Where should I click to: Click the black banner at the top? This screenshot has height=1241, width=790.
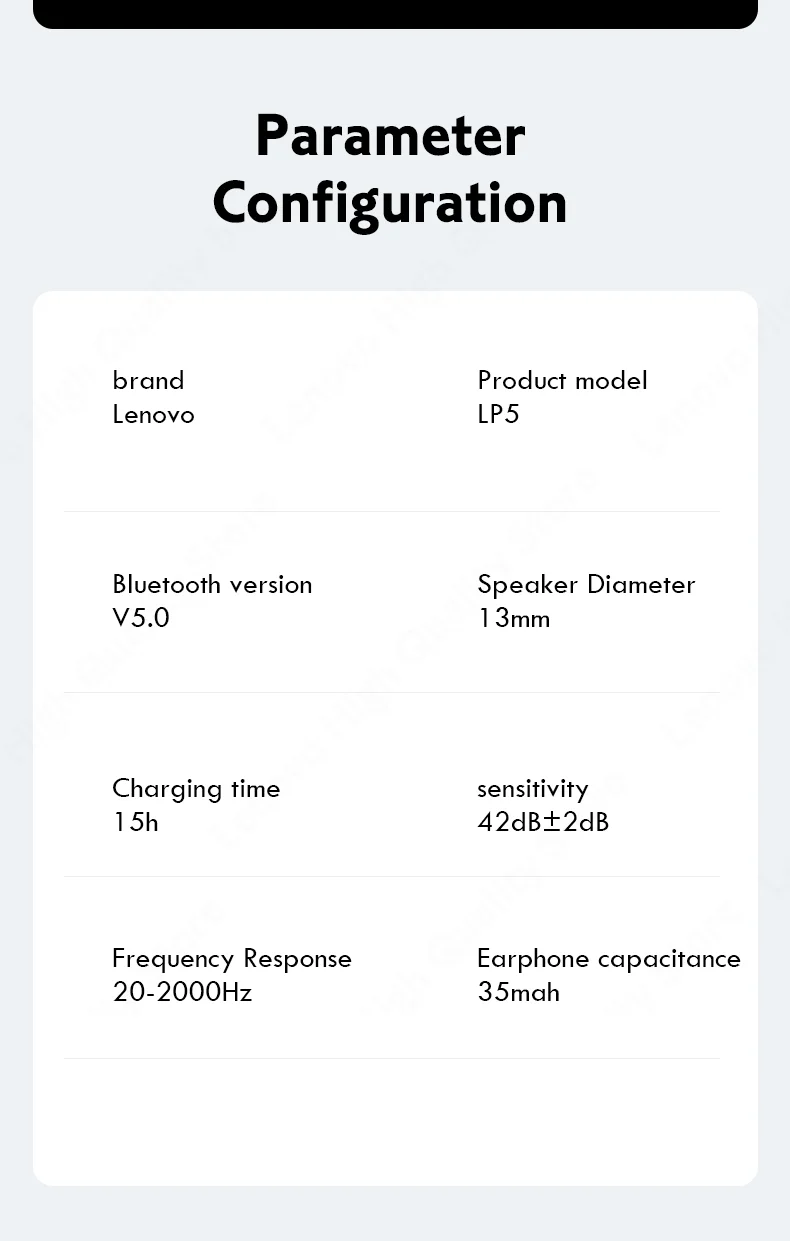[x=395, y=13]
